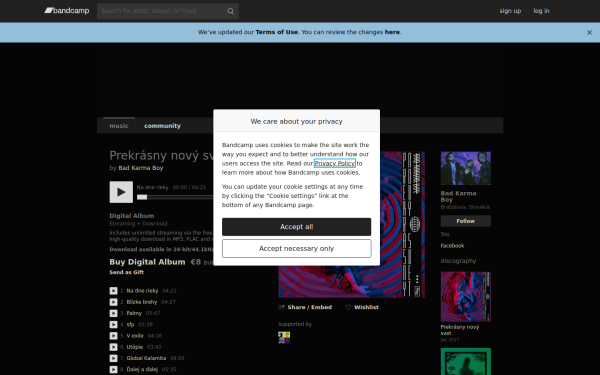600x375 pixels.
Task: Play track 7 Global Kalamita
Action: [x=113, y=358]
